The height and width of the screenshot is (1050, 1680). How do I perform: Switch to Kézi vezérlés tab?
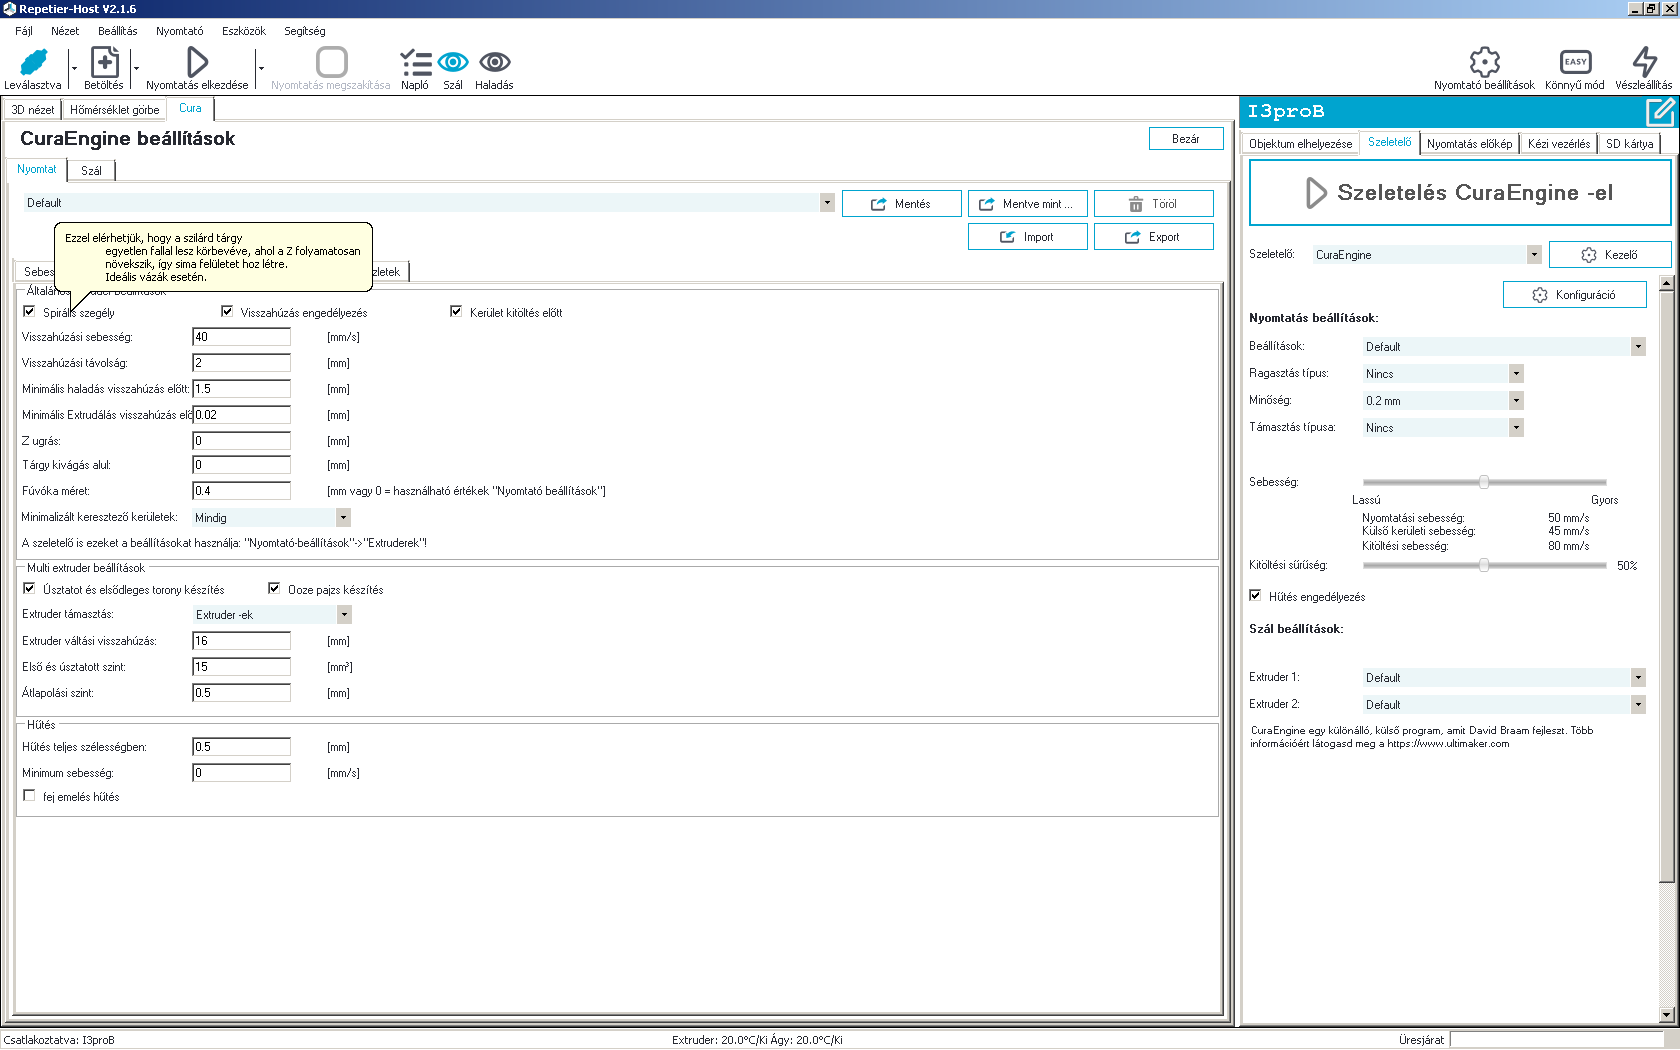pos(1558,144)
